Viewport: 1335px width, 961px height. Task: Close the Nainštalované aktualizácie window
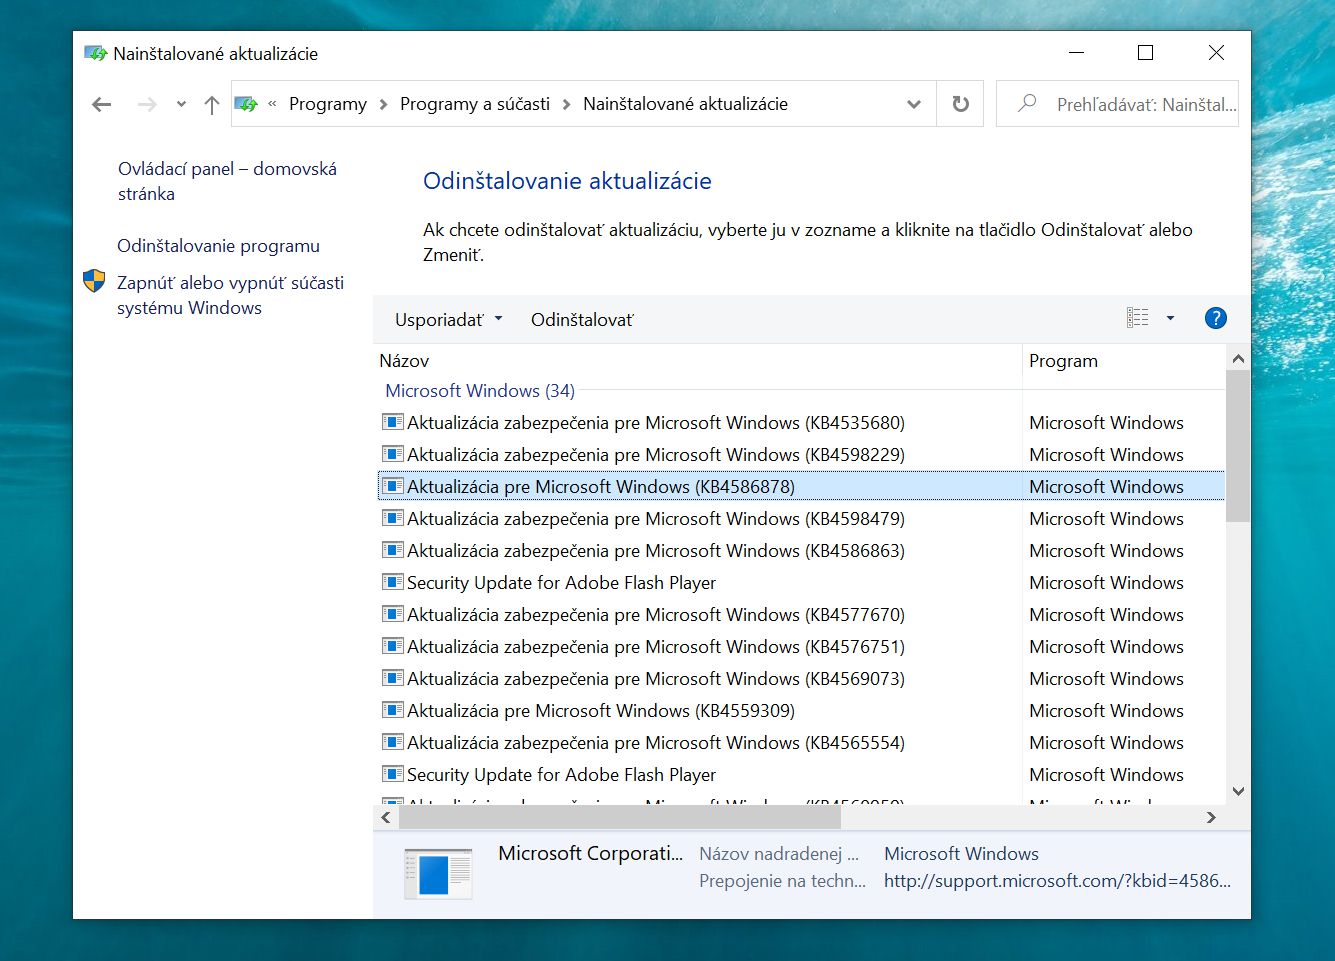pyautogui.click(x=1216, y=53)
